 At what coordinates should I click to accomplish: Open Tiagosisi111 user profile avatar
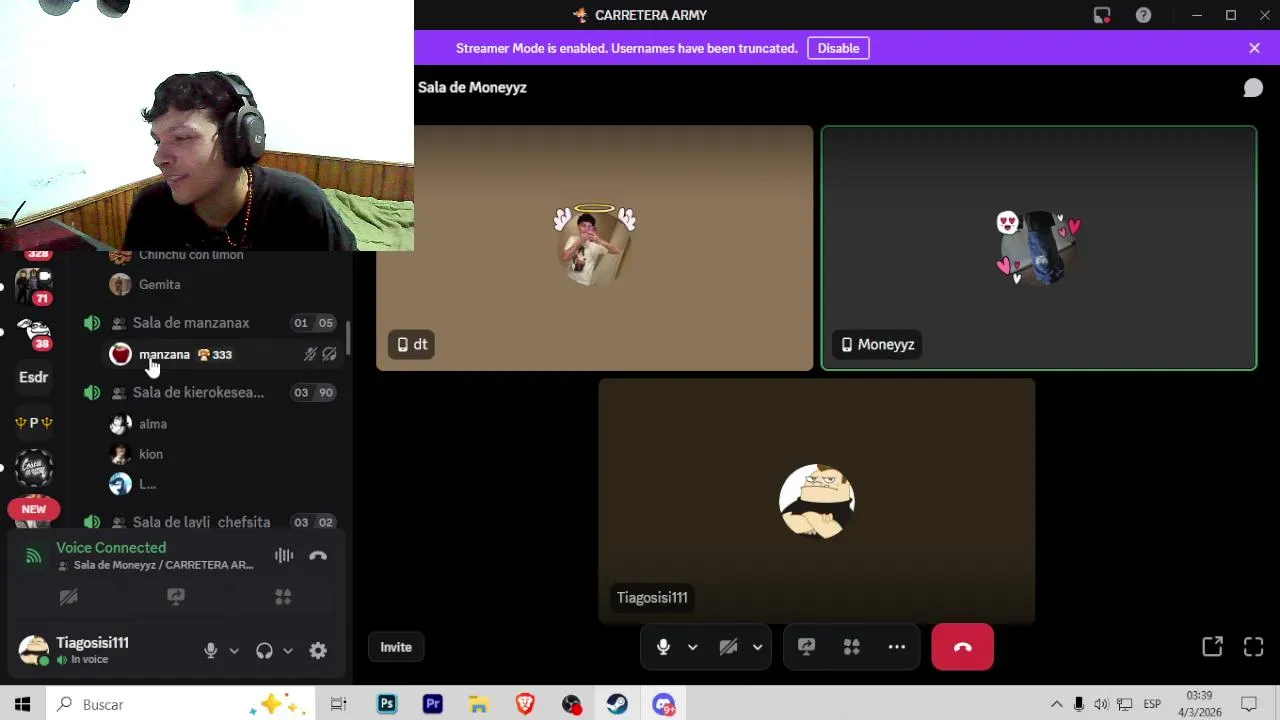click(34, 650)
